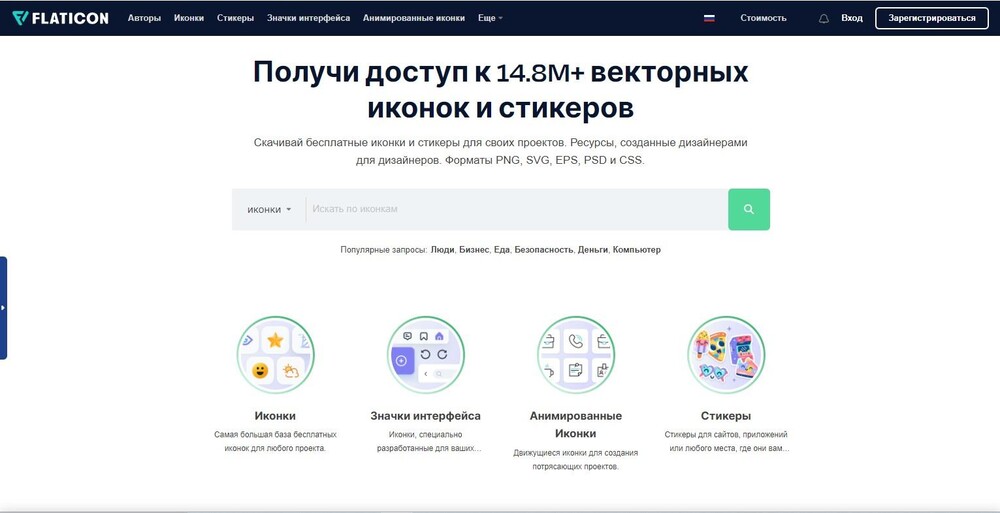Viewport: 1000px width, 513px height.
Task: Click the Flaticon logo
Action: coord(61,18)
